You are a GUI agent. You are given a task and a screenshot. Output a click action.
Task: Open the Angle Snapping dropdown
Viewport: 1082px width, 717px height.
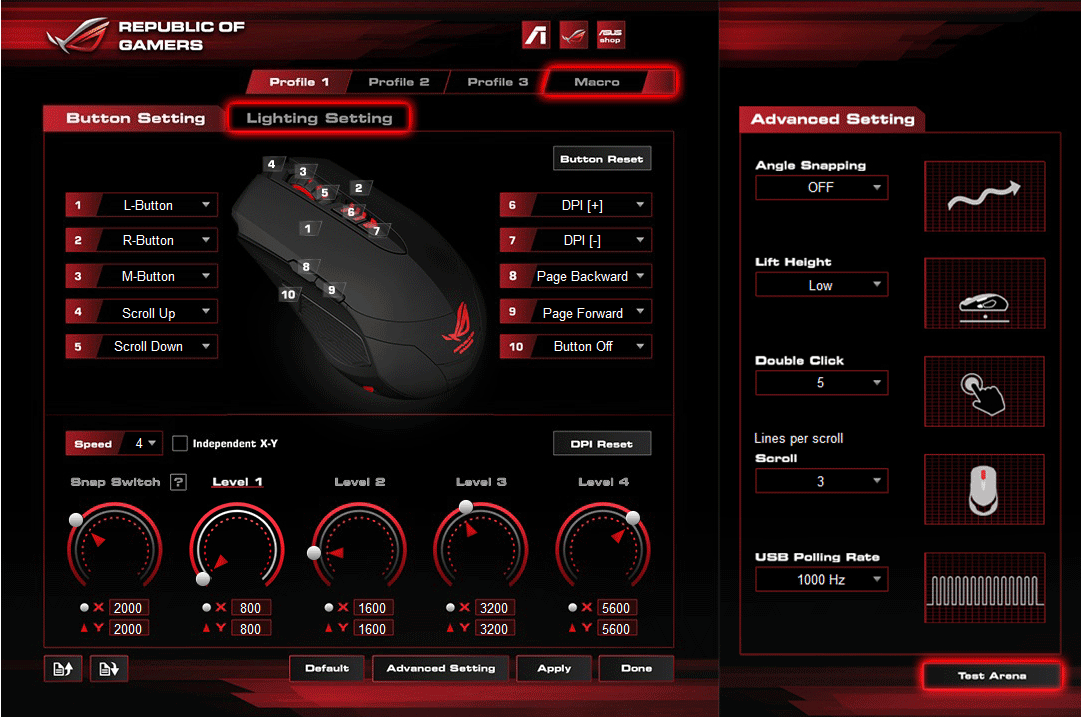pyautogui.click(x=821, y=187)
